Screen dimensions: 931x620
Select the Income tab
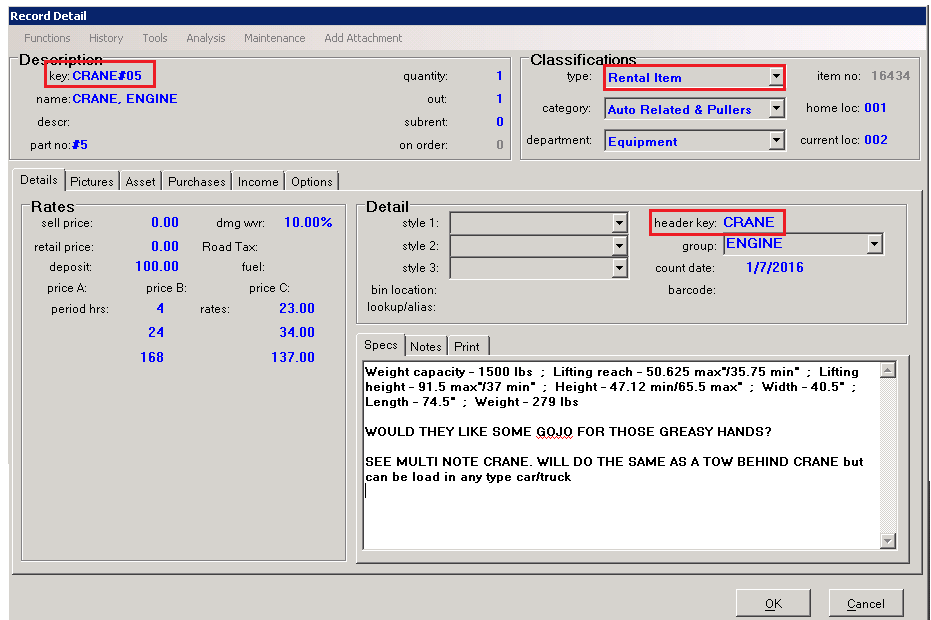pos(258,181)
